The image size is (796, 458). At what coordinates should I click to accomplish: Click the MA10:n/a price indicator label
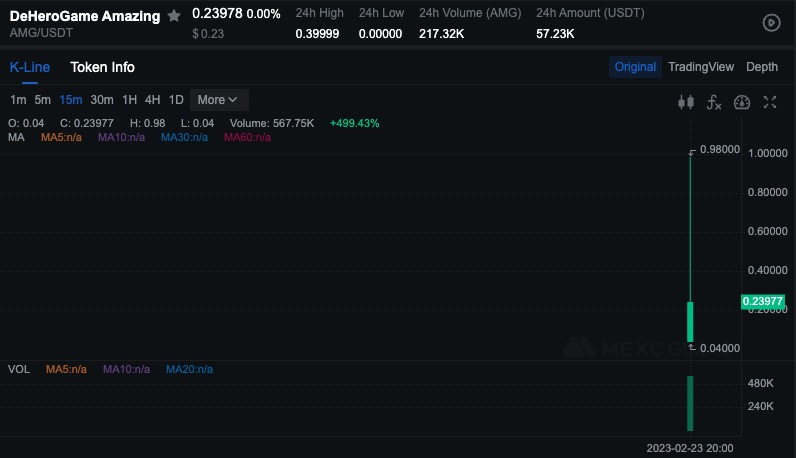(x=121, y=137)
